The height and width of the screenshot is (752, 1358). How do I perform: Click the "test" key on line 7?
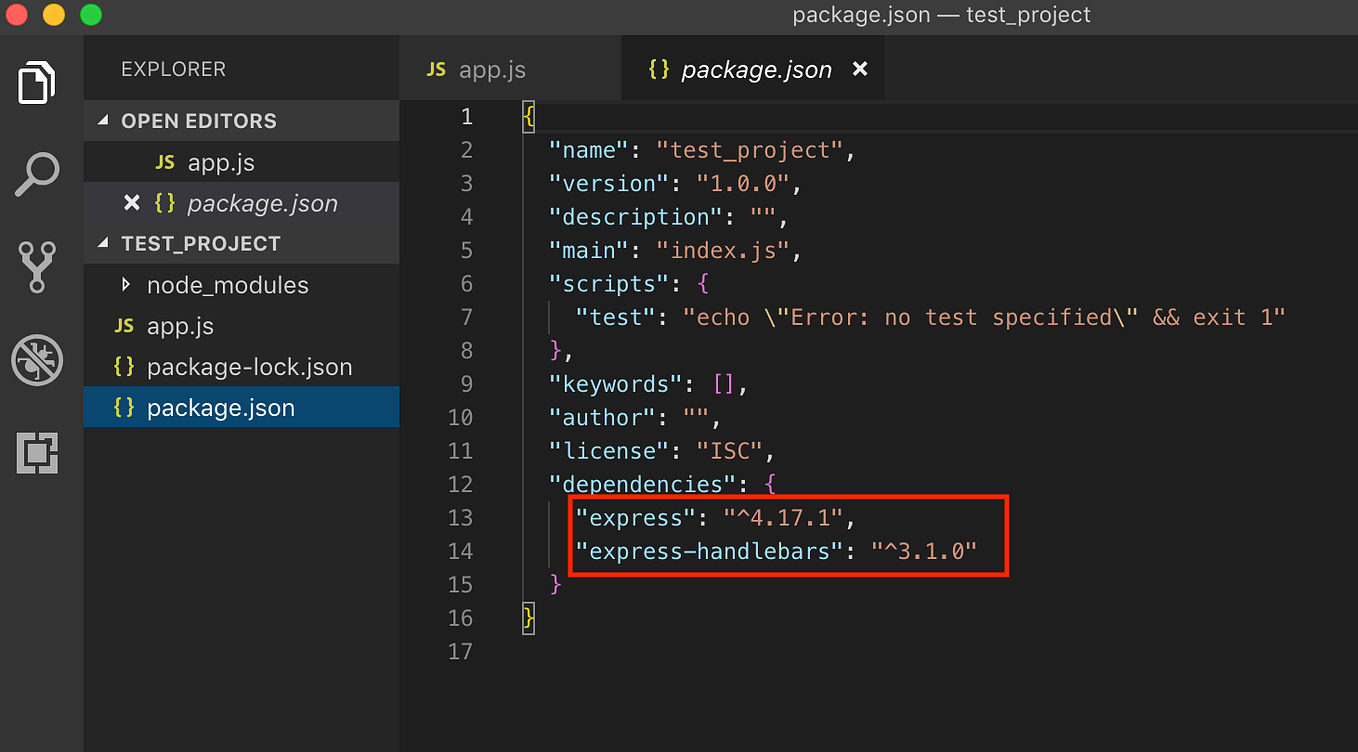coord(616,318)
